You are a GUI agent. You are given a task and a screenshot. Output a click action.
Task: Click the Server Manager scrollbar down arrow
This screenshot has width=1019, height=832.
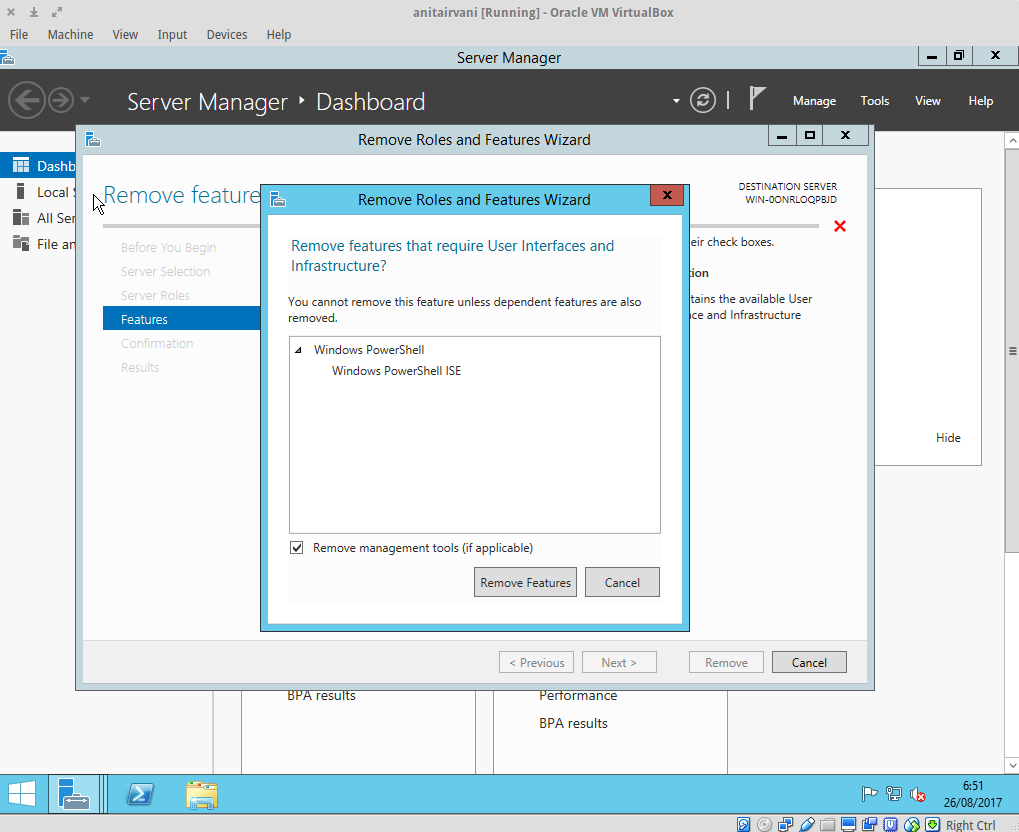(x=1012, y=765)
